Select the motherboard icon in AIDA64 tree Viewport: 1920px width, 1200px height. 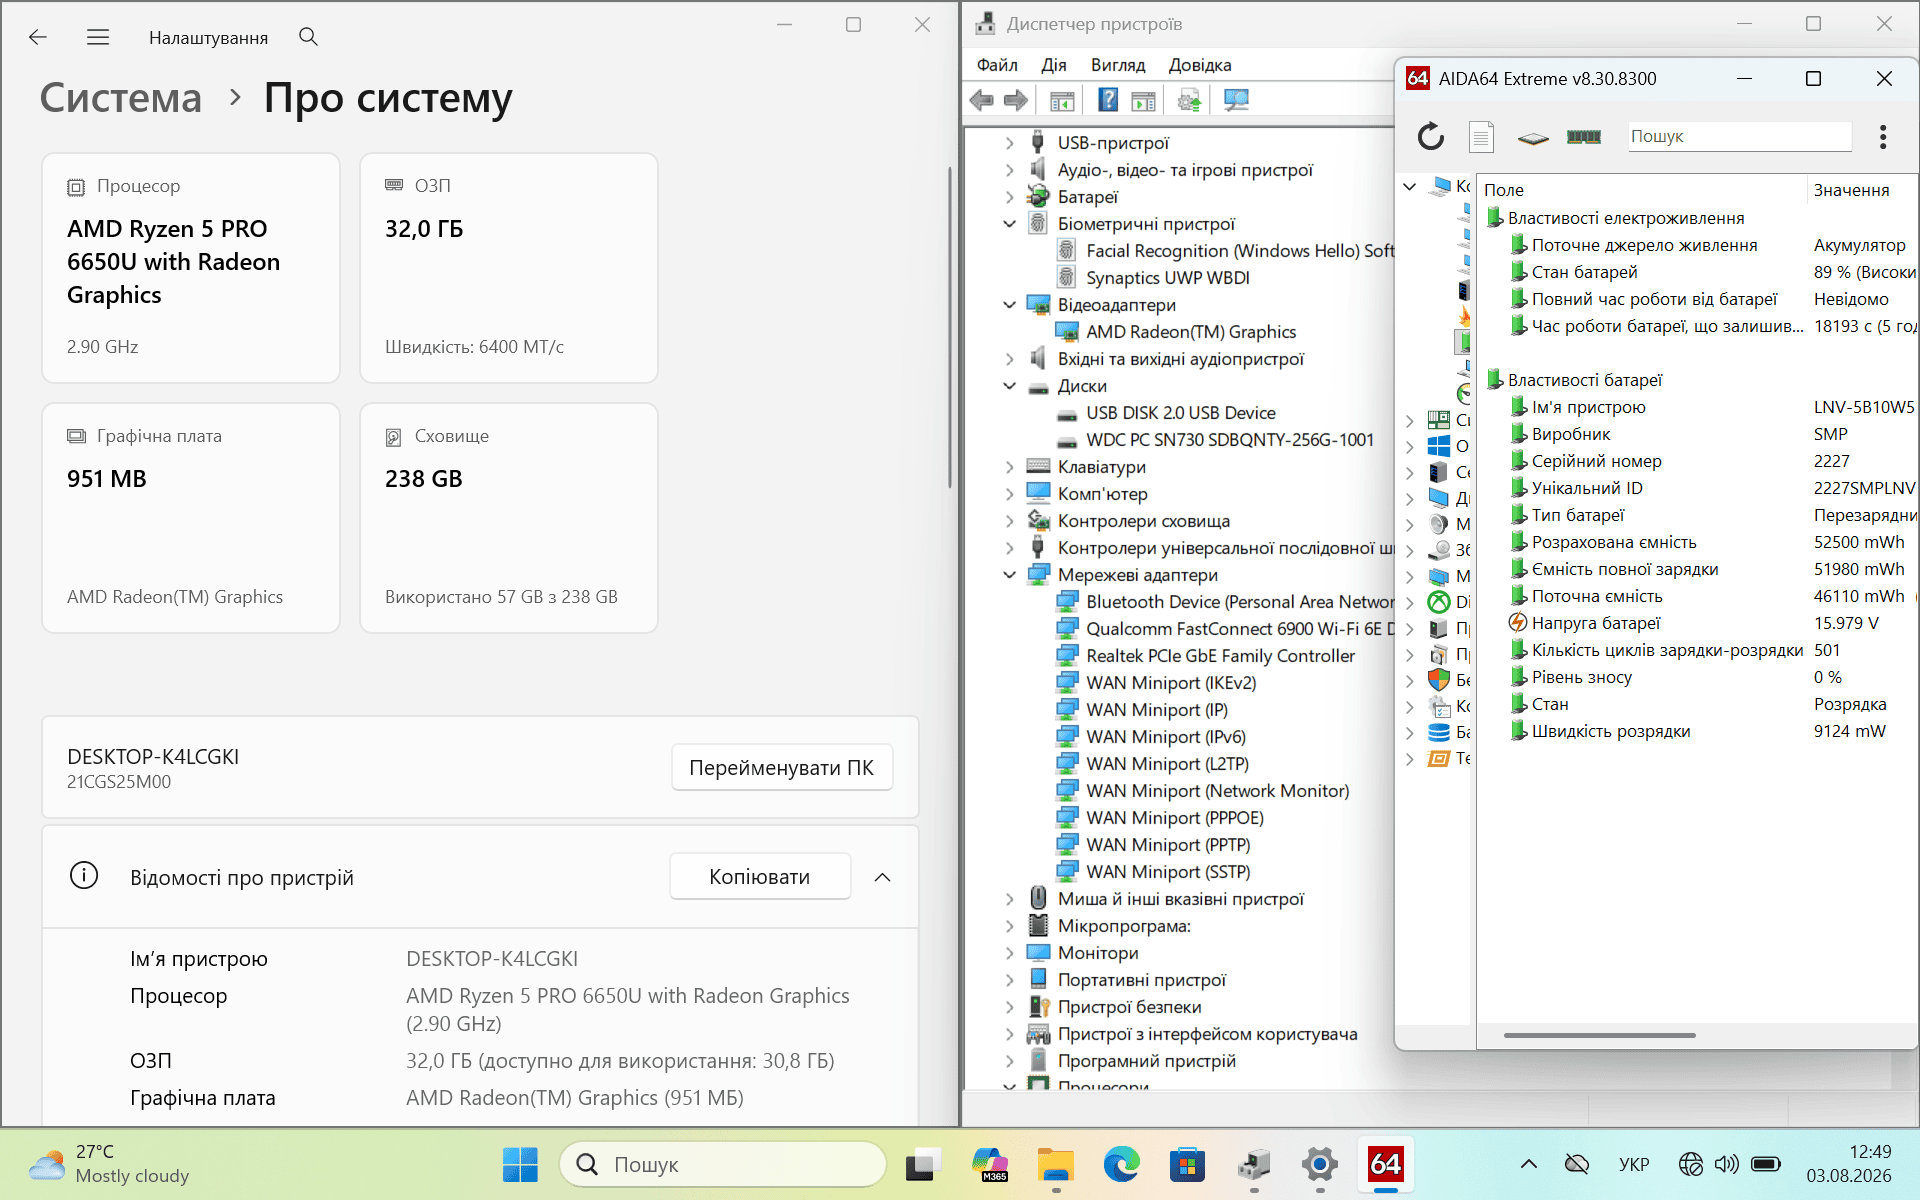tap(1439, 420)
